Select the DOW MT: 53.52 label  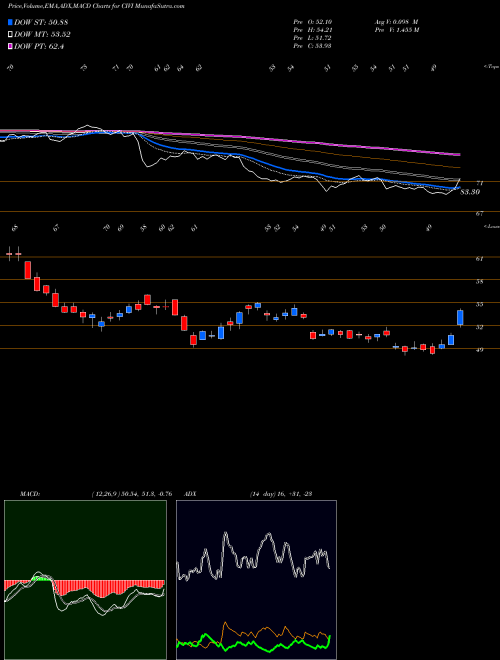42,35
